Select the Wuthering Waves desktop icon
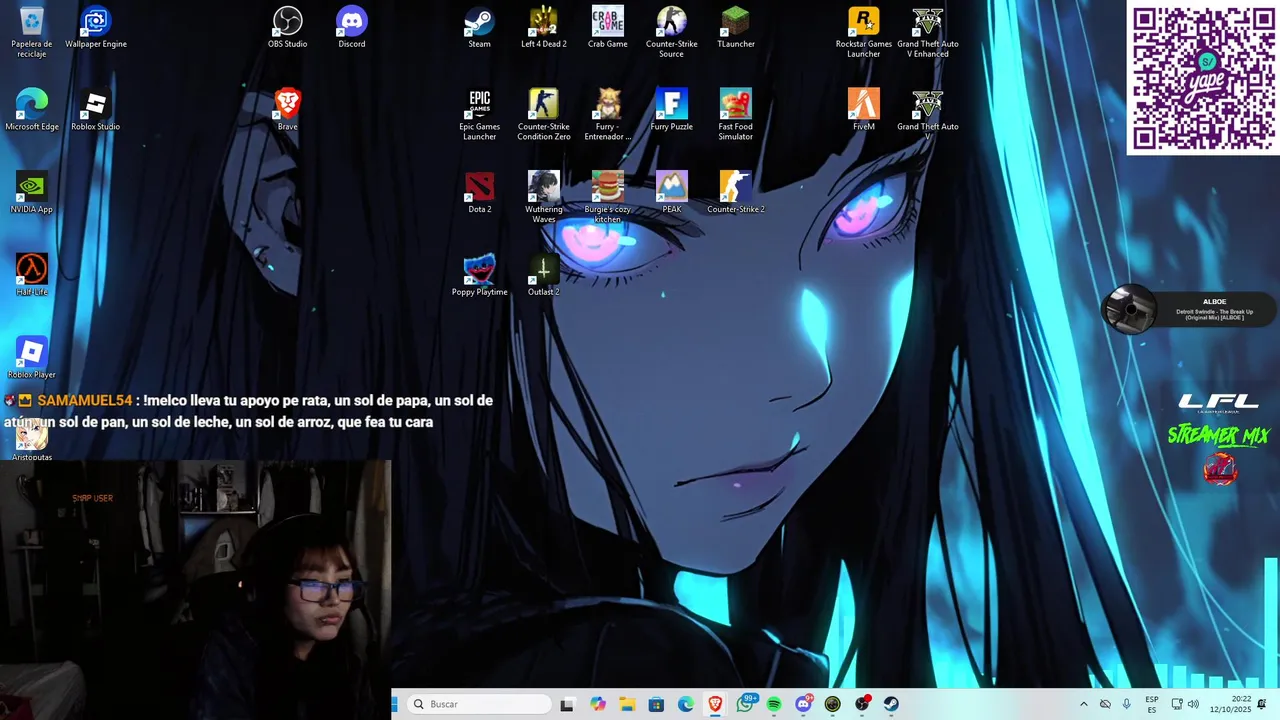The width and height of the screenshot is (1280, 720). pos(544,197)
